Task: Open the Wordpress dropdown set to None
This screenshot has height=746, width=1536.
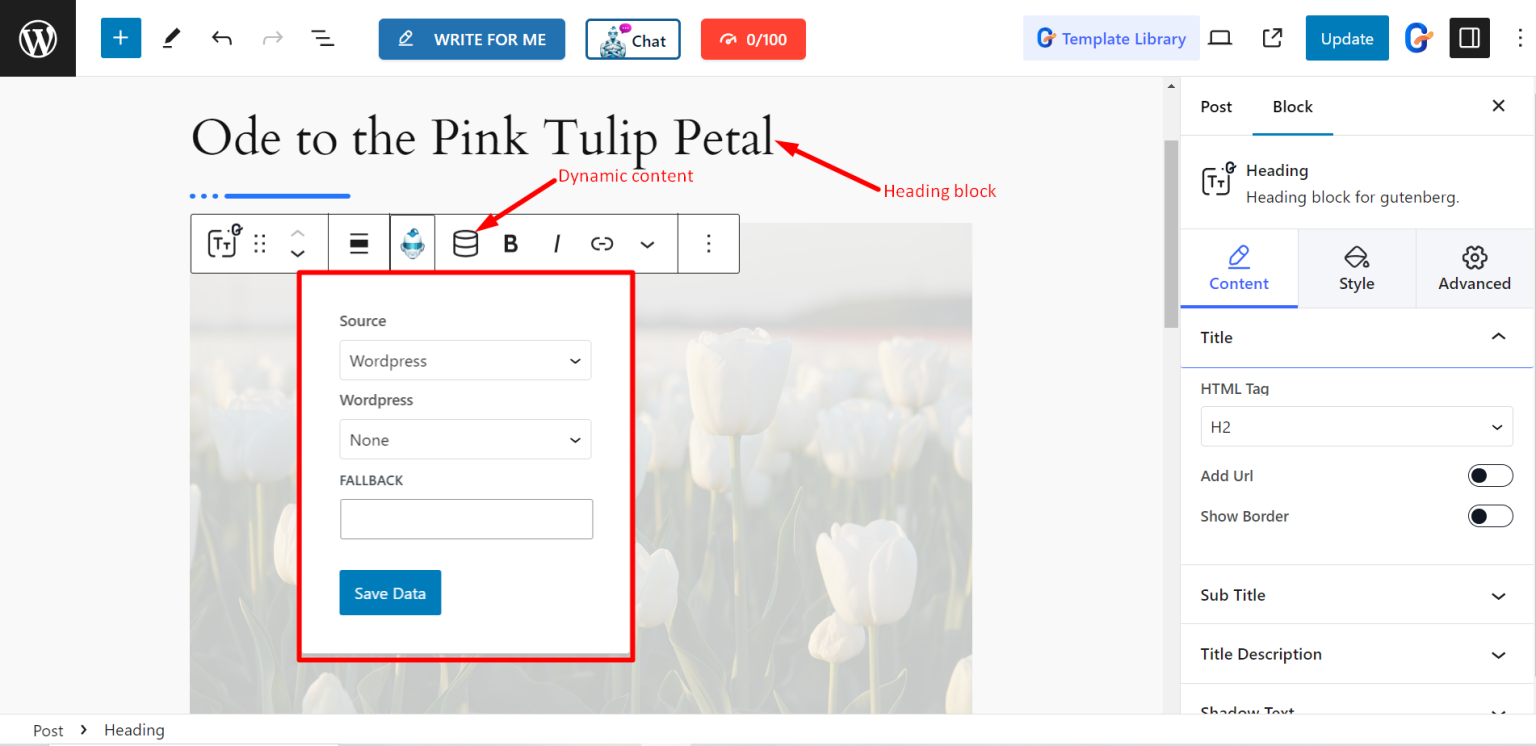Action: (x=465, y=439)
